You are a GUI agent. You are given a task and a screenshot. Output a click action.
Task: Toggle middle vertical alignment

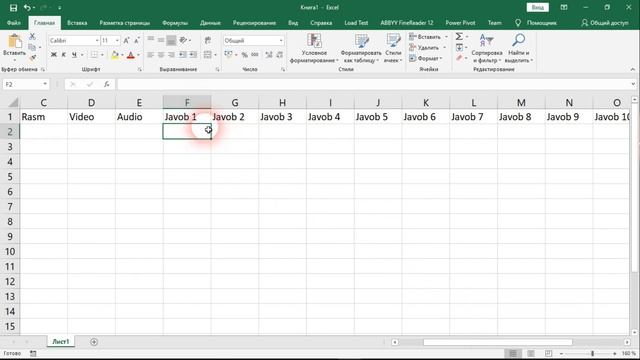[x=161, y=40]
